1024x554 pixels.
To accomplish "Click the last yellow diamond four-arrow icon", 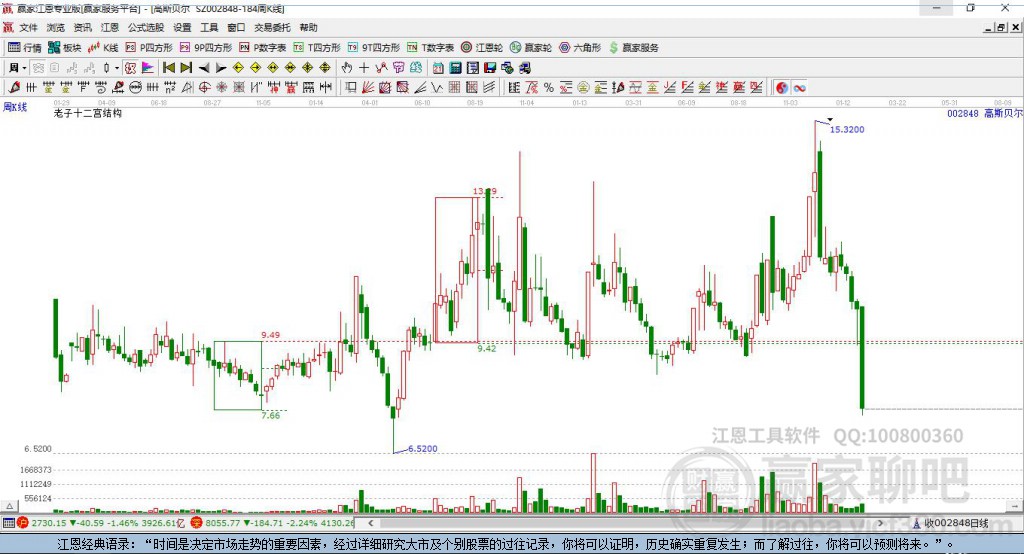I will pyautogui.click(x=325, y=68).
